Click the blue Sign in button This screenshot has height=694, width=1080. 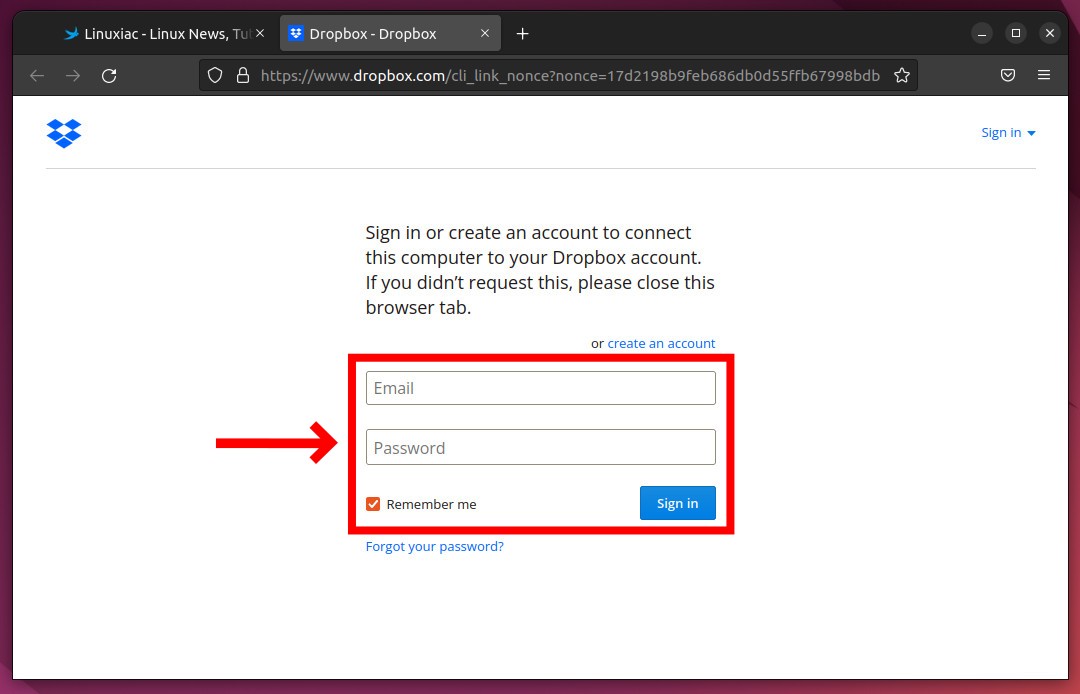coord(678,503)
